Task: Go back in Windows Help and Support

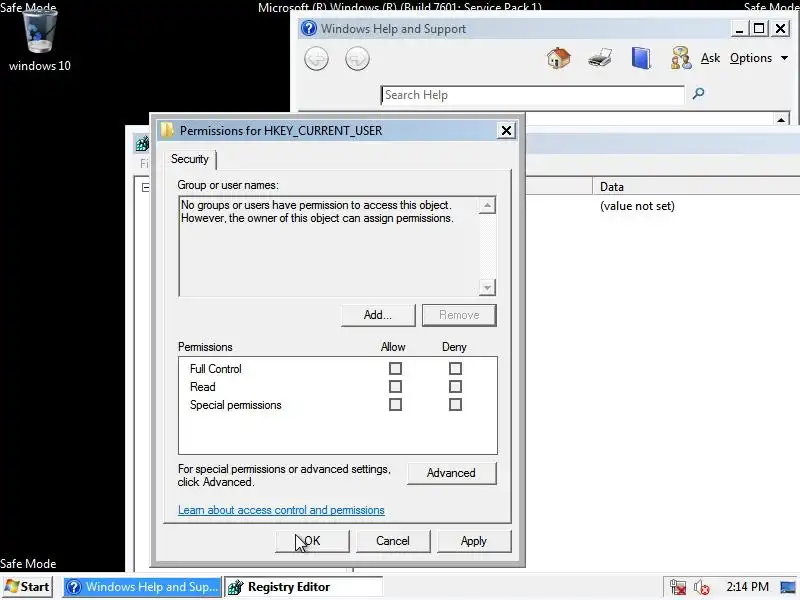Action: [316, 59]
